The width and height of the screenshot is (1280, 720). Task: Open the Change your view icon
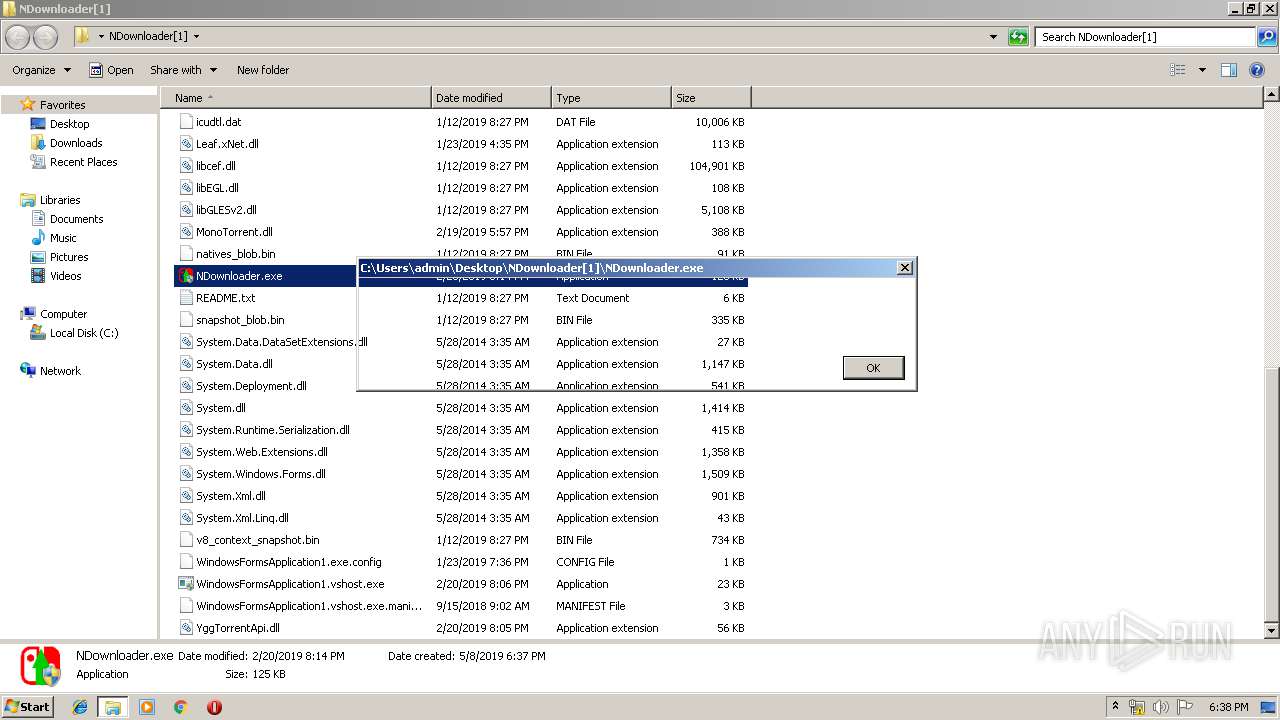pos(1178,70)
